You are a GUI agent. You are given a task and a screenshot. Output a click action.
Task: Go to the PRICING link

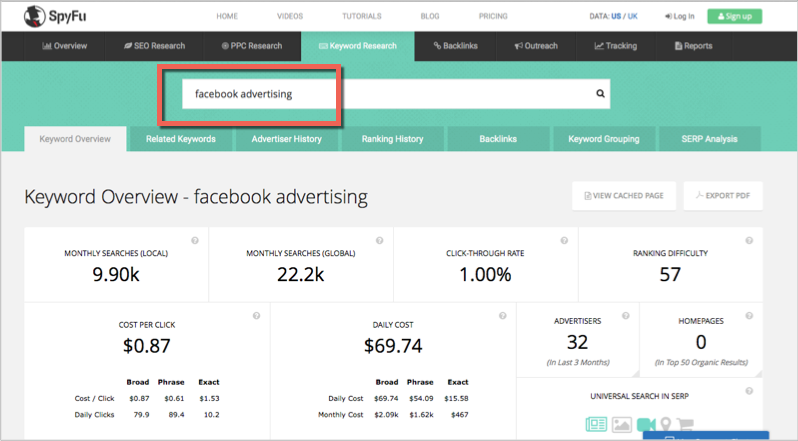click(493, 16)
